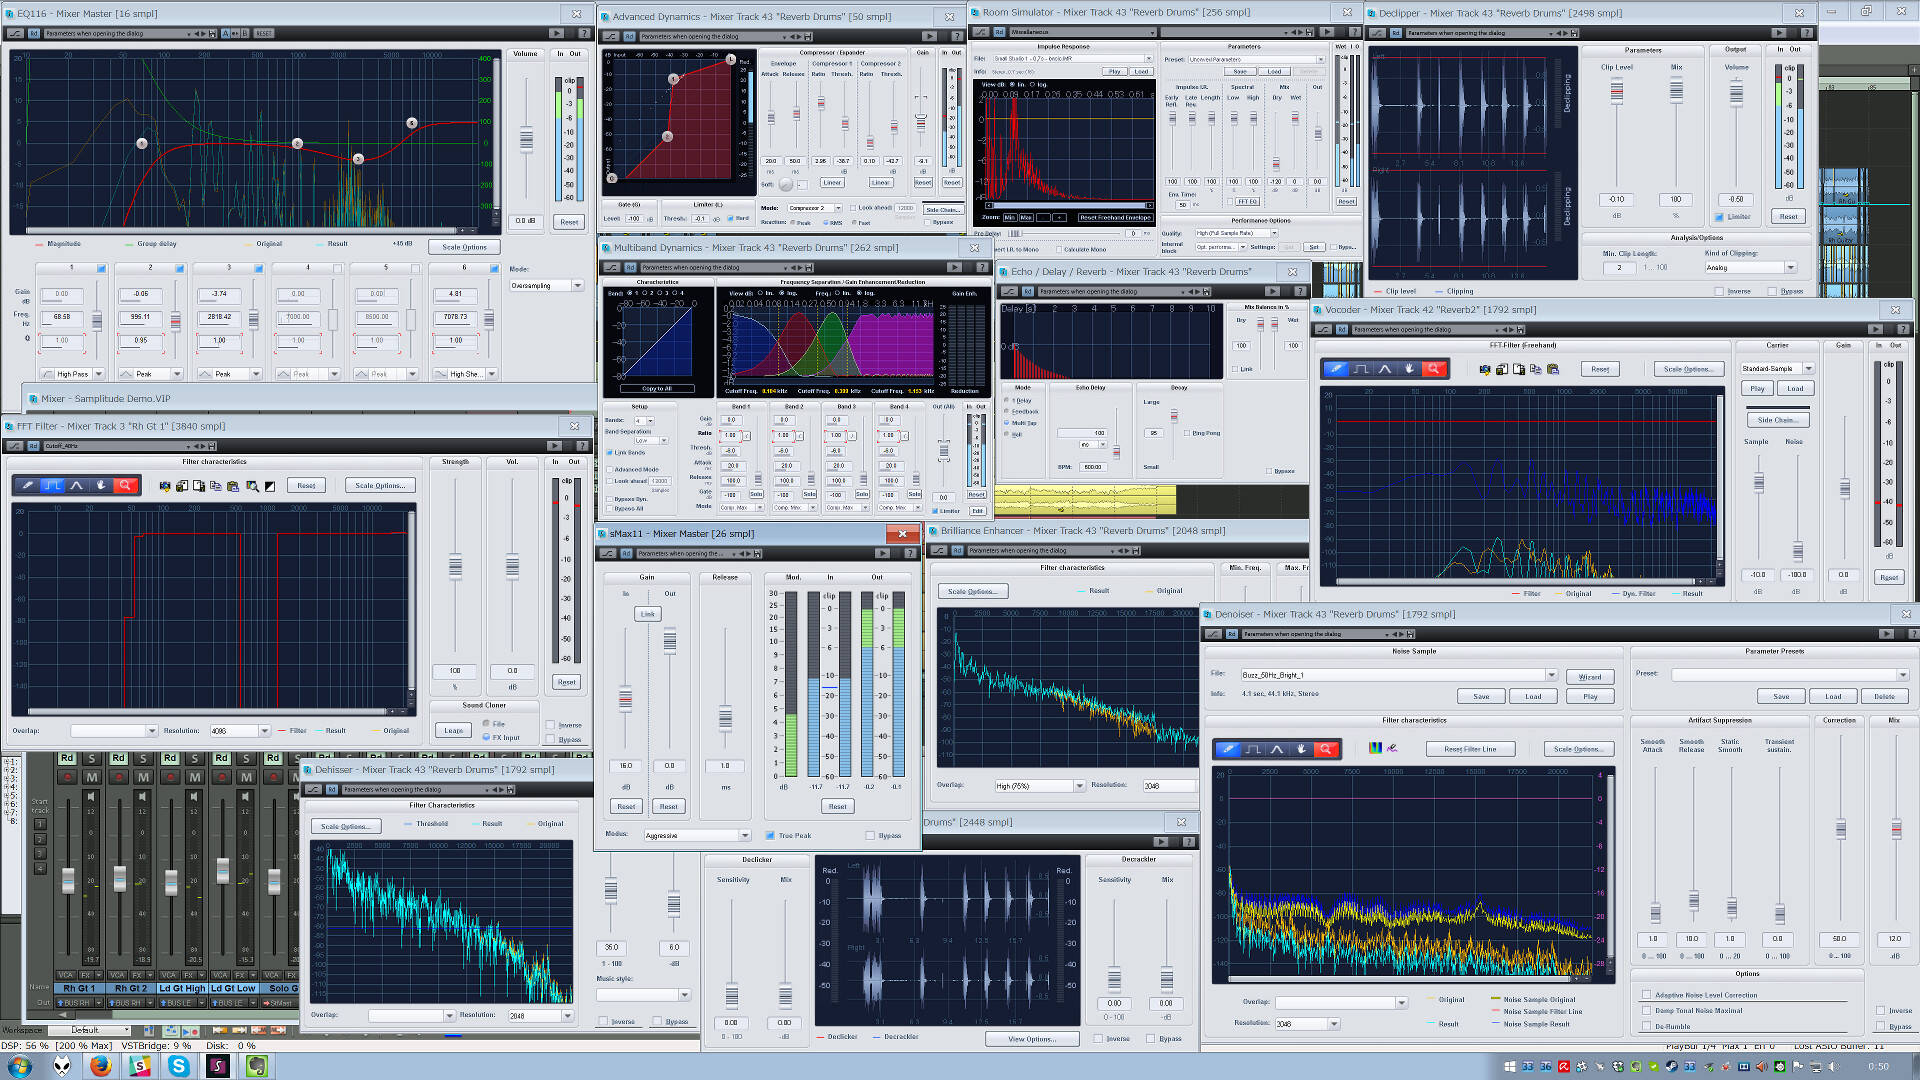This screenshot has width=1920, height=1080.
Task: Open preset list in Advanced Dynamics header bar
Action: point(785,36)
